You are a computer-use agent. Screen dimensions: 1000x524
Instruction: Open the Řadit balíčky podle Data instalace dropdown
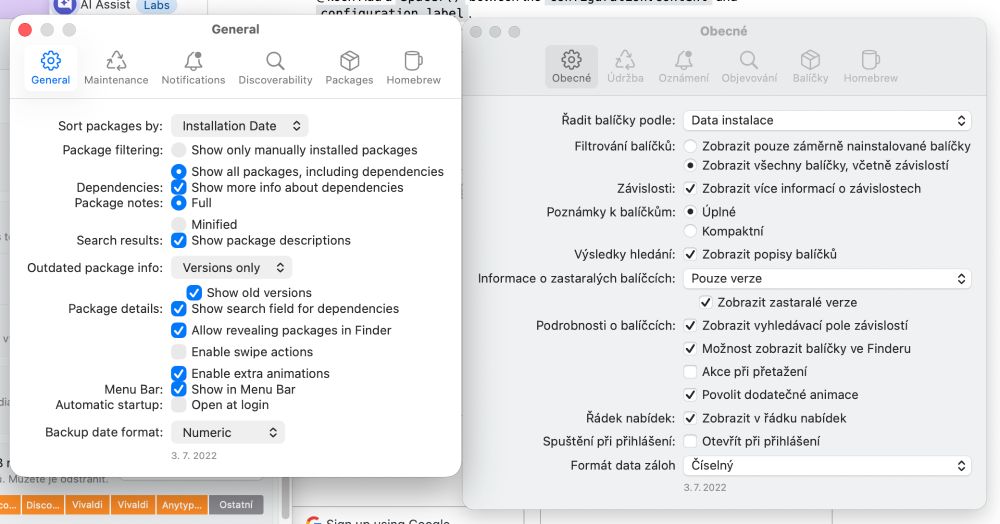click(827, 120)
